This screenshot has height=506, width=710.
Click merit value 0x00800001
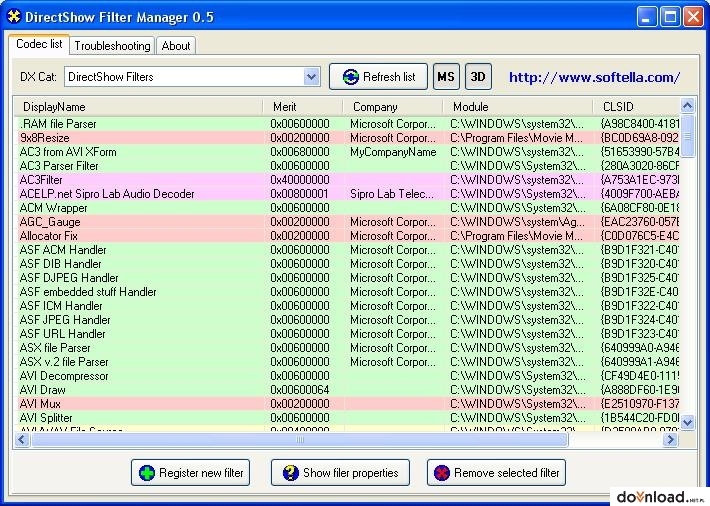[300, 194]
